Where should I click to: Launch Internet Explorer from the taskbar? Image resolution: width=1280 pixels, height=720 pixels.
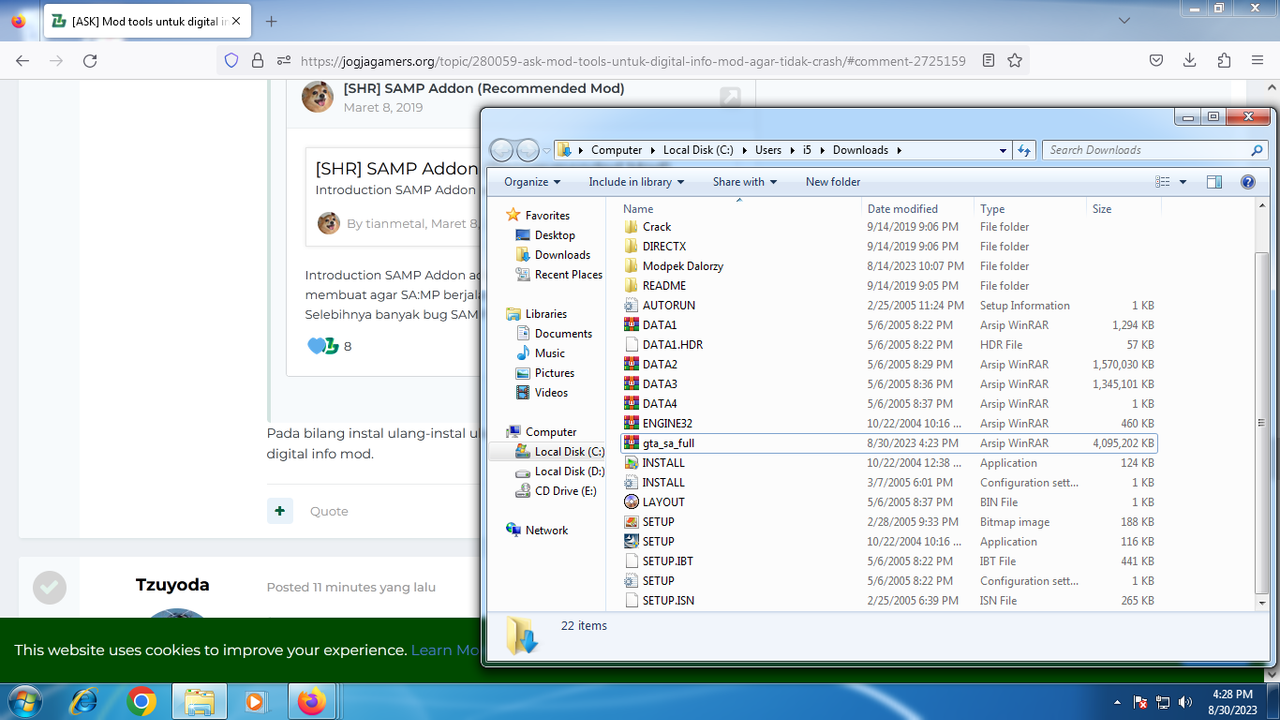click(x=84, y=702)
